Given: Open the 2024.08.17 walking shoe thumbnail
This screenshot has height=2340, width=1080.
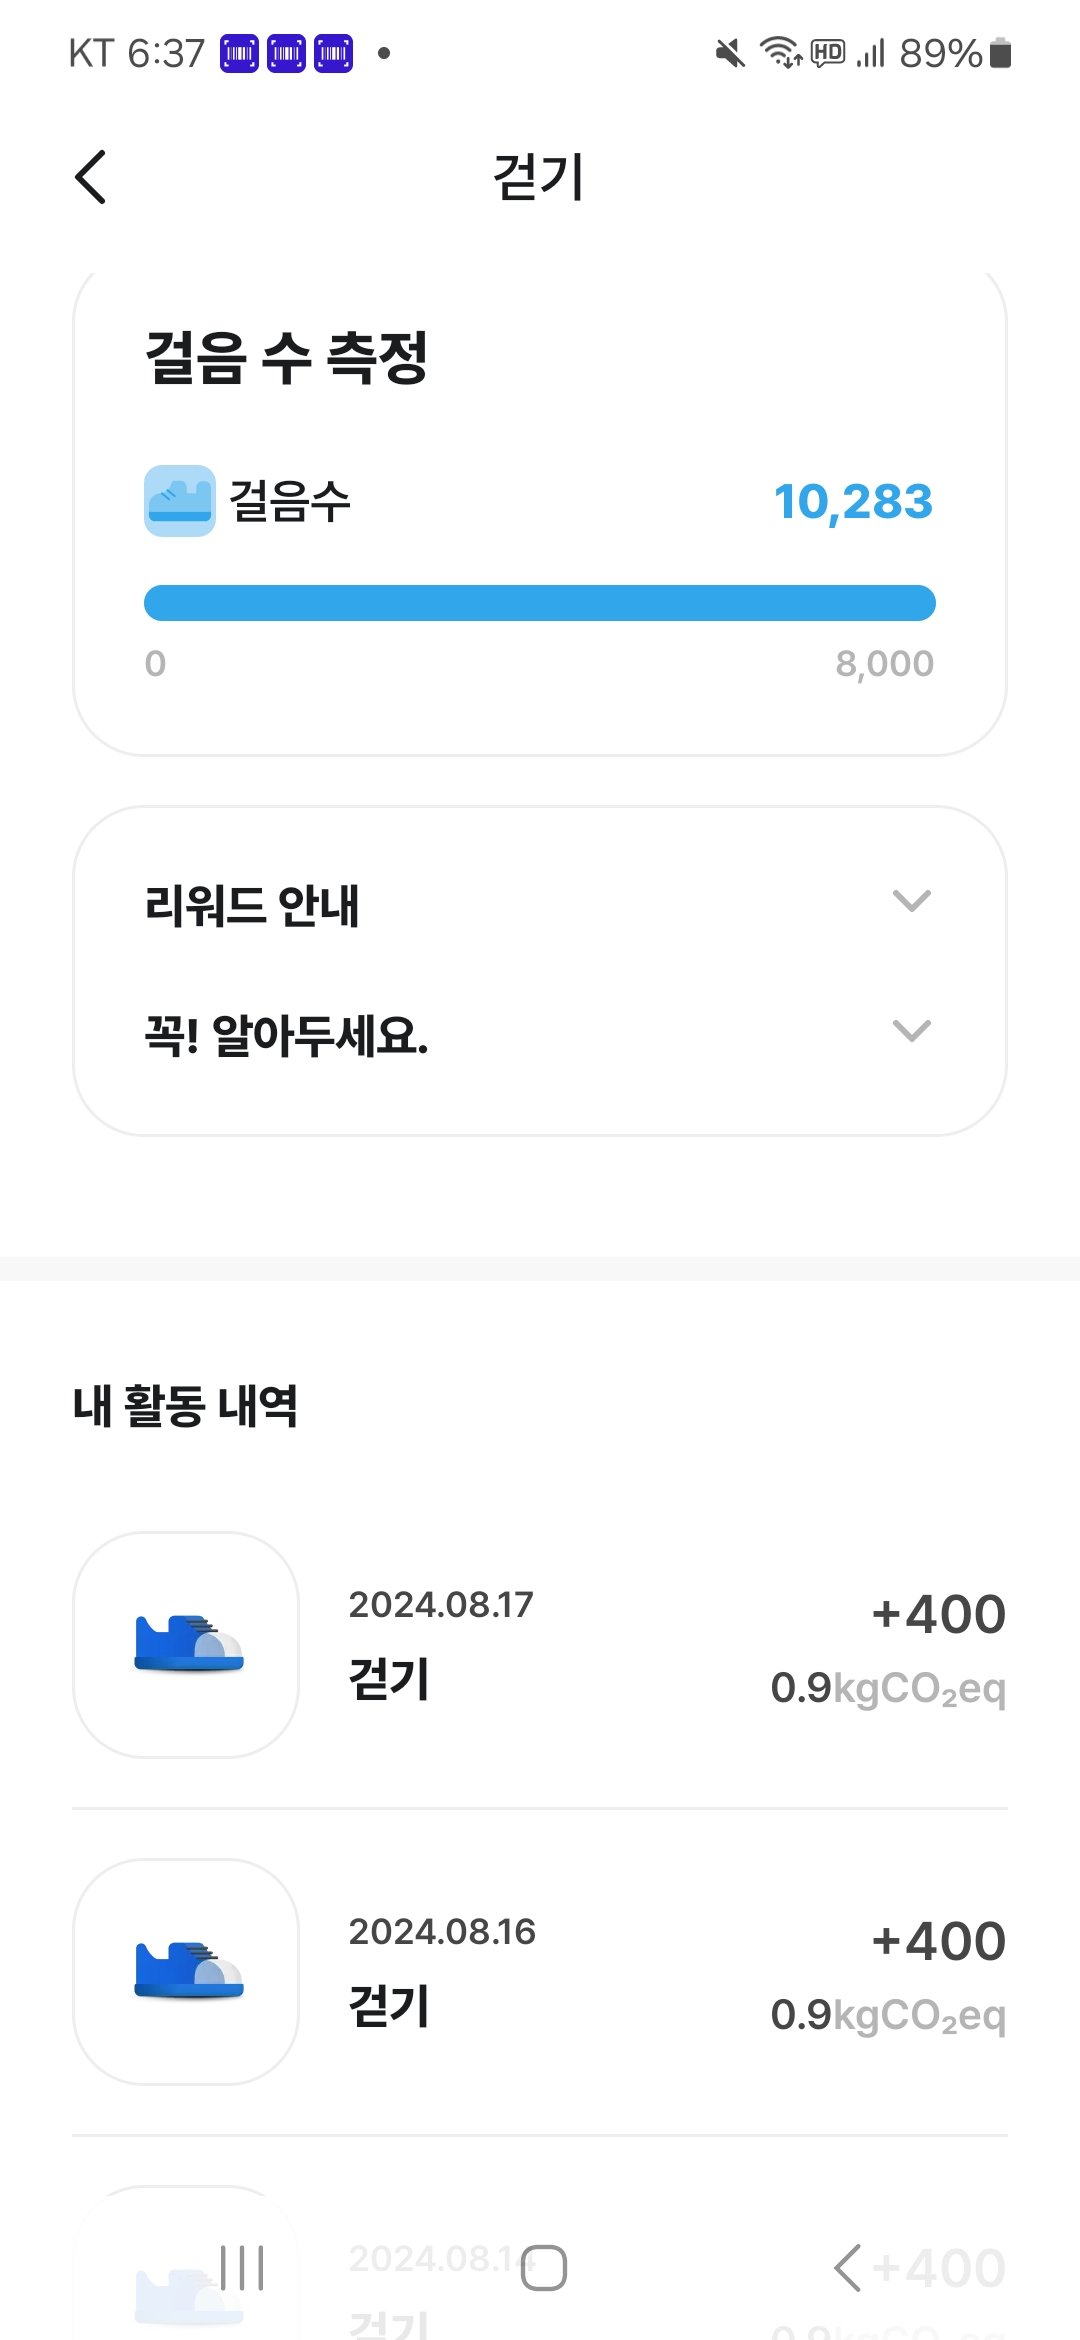Looking at the screenshot, I should 186,1644.
